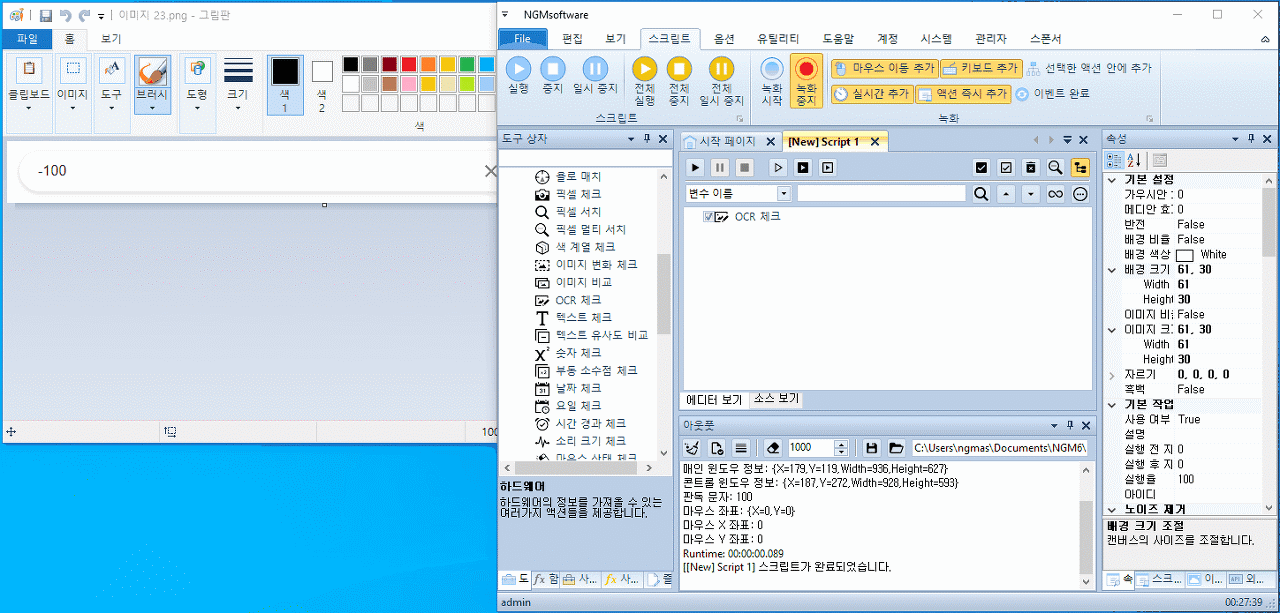Click the infinity loop icon

1055,194
